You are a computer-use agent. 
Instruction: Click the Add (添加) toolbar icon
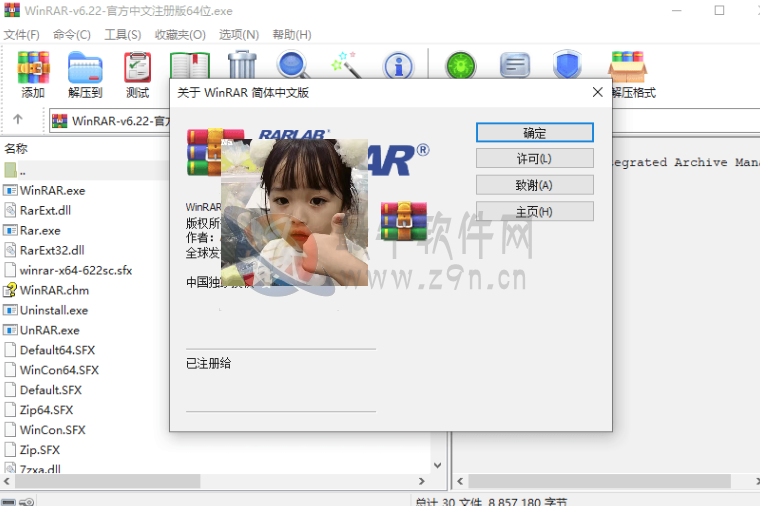pos(33,67)
